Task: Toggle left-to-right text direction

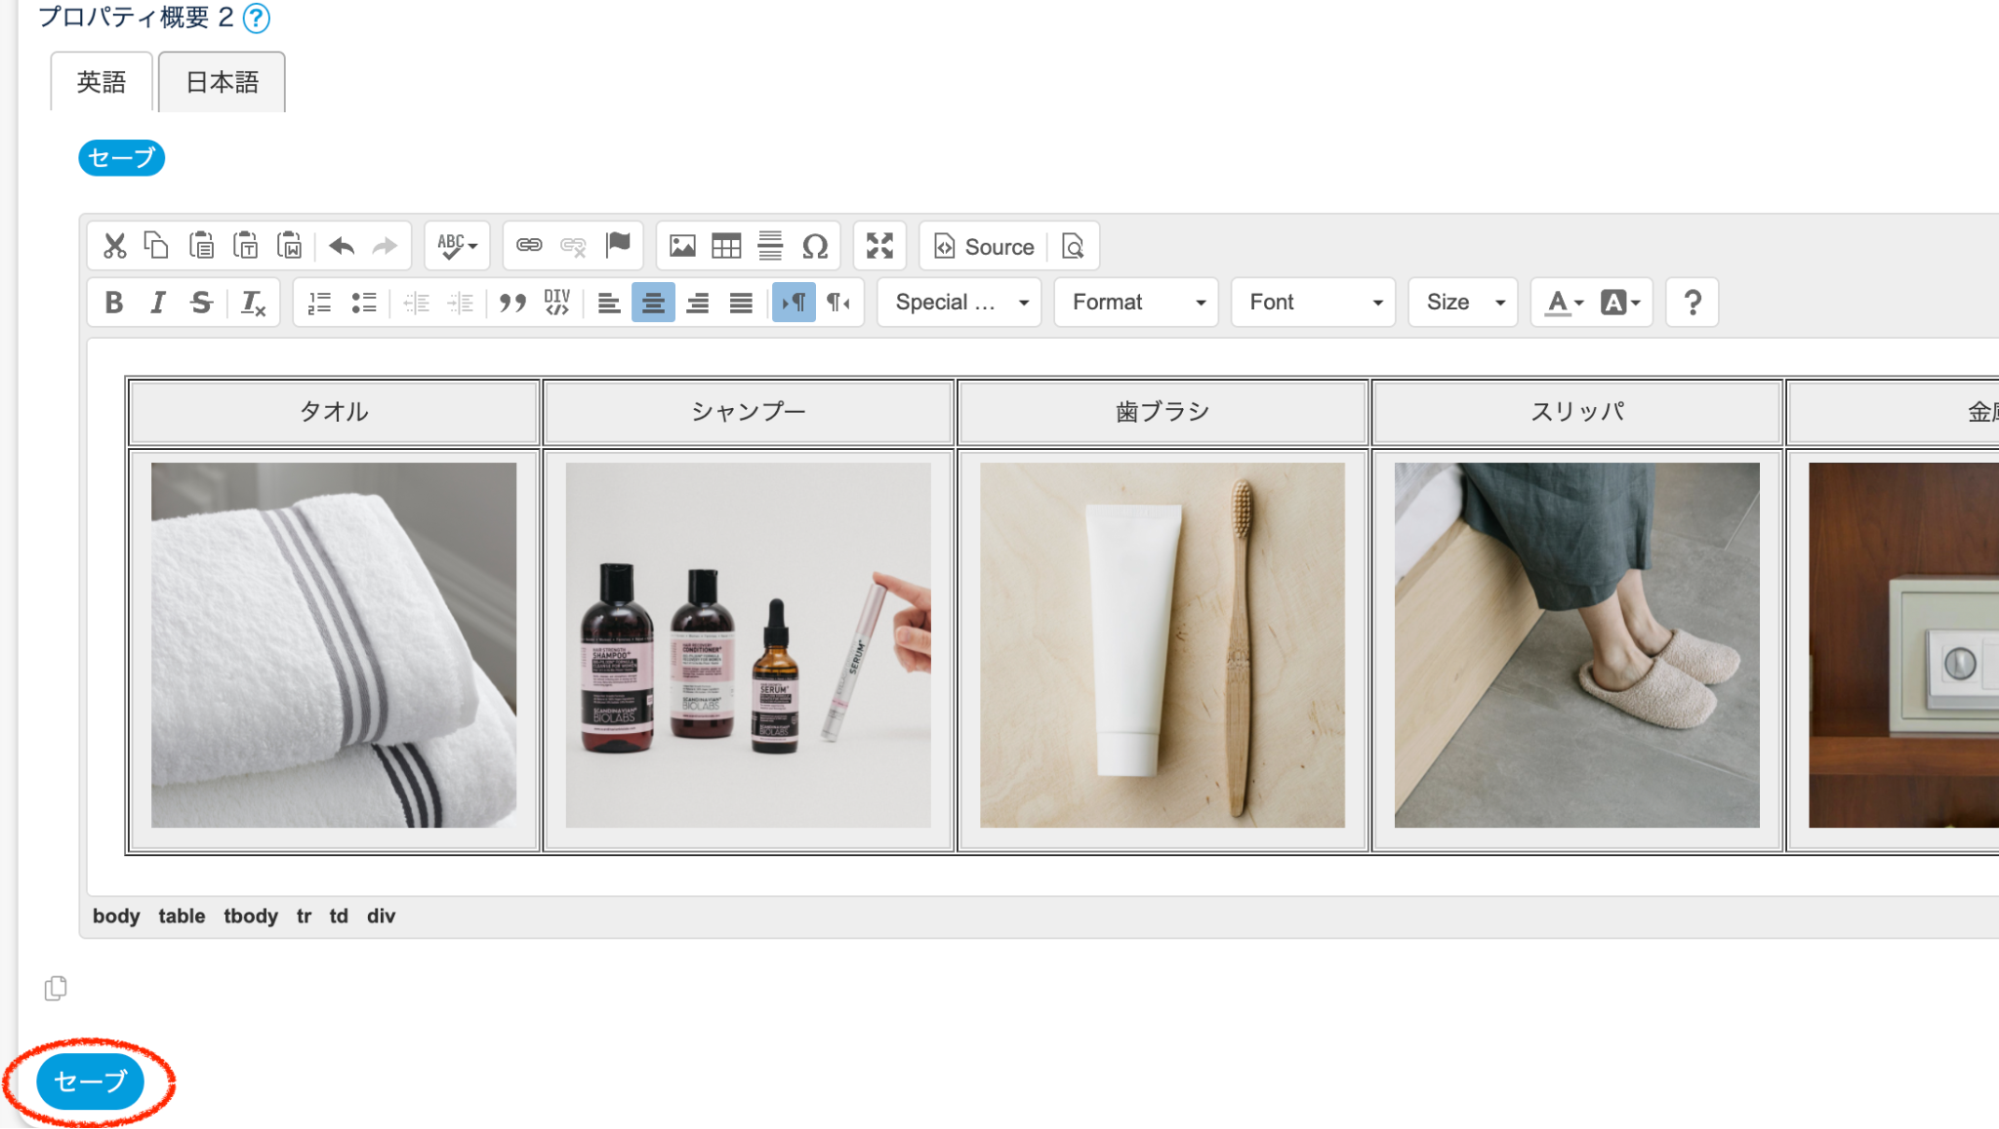Action: [793, 303]
